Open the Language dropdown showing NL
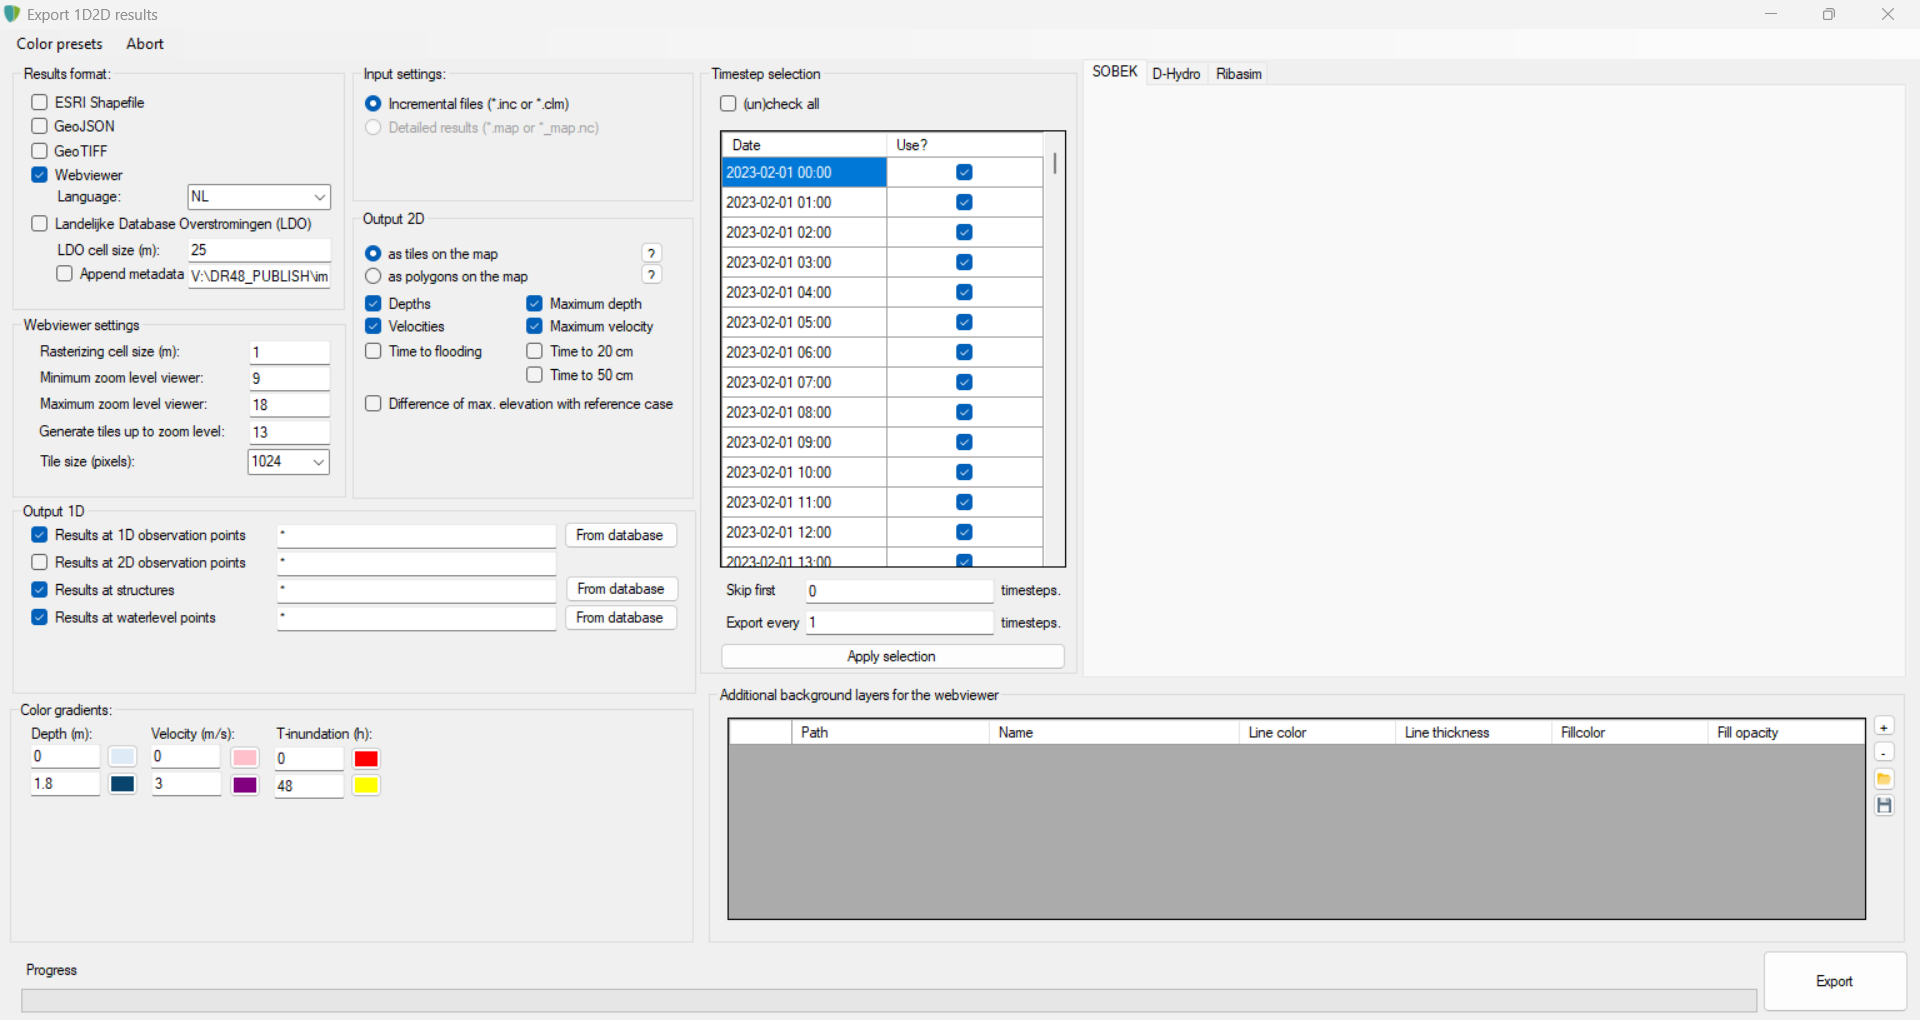This screenshot has height=1020, width=1920. point(259,197)
